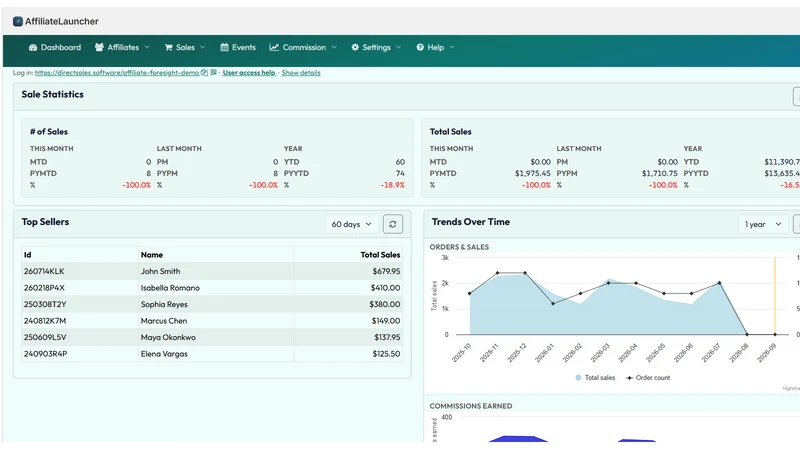Copy the login URL with copy icon
Screen dimensions: 800x450
pyautogui.click(x=205, y=72)
